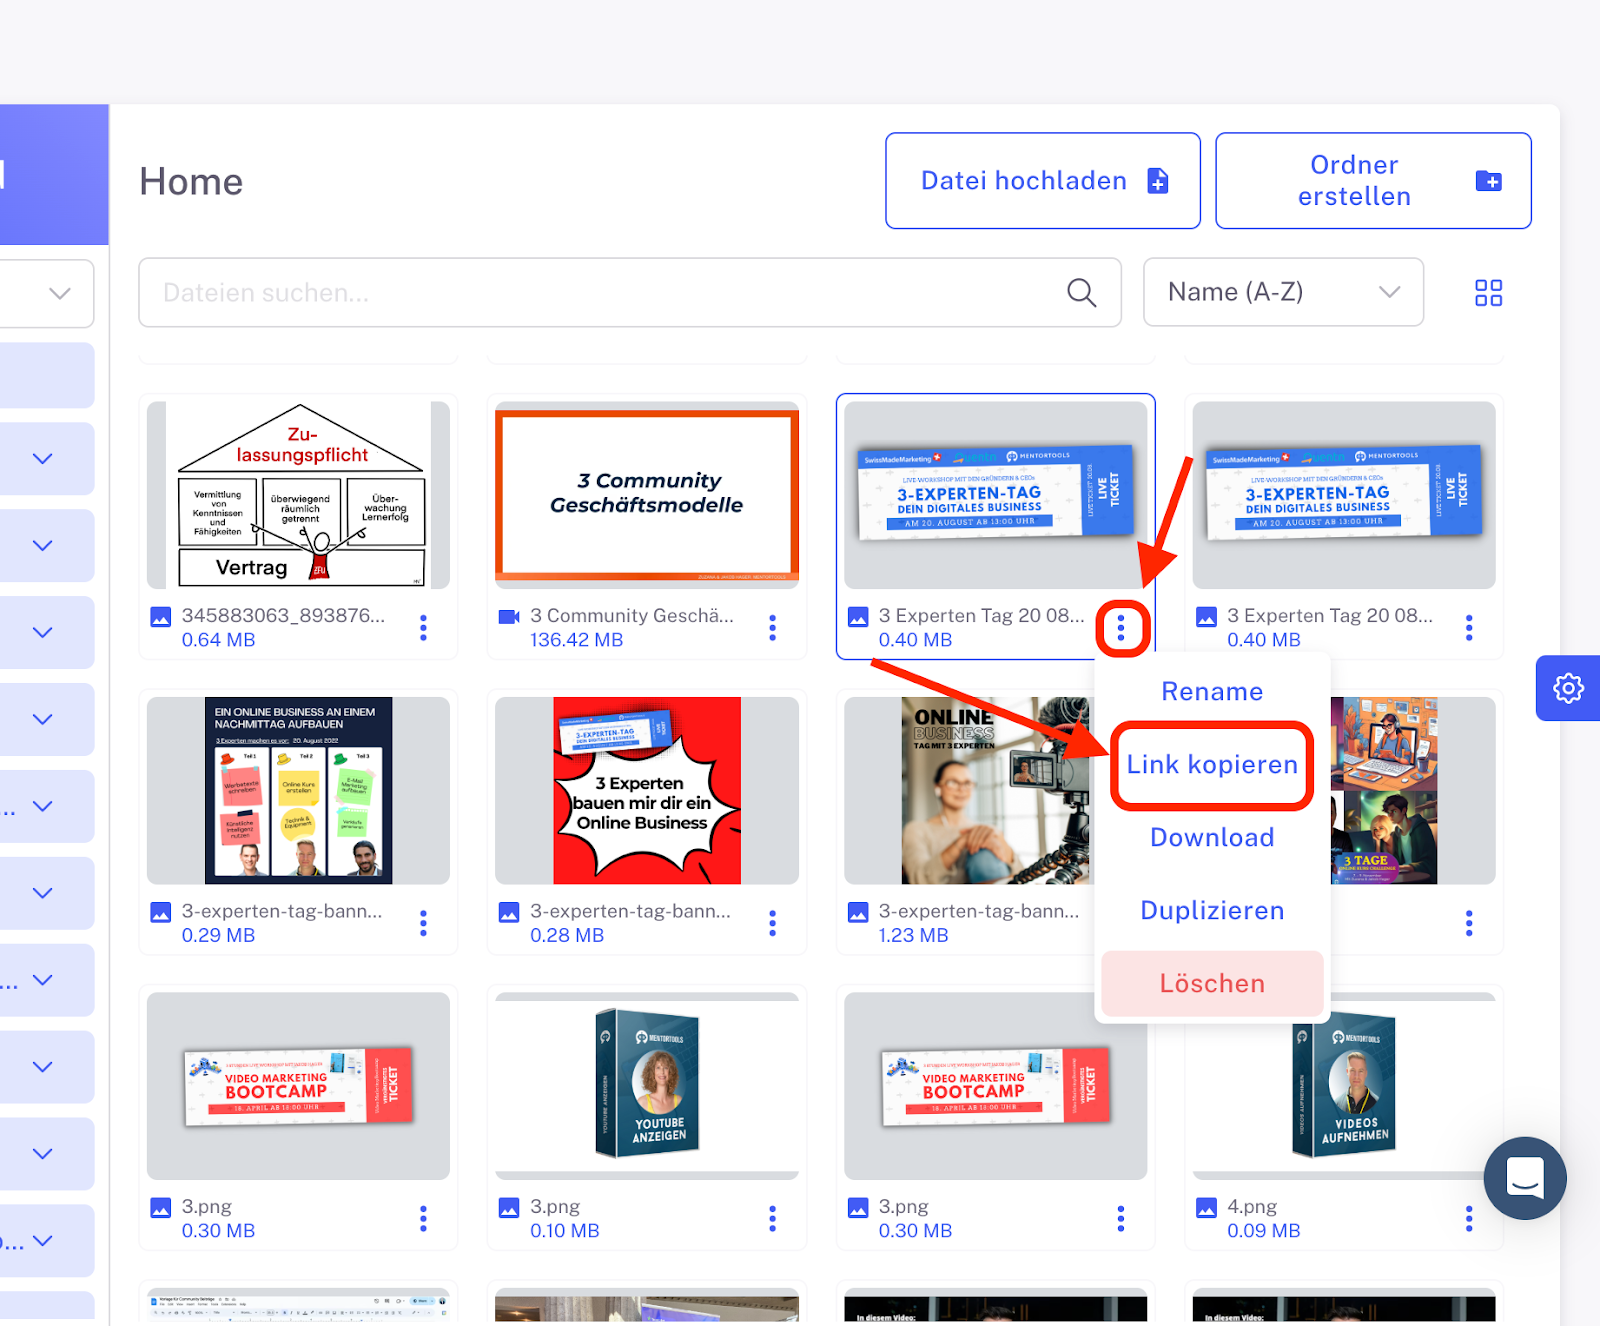The width and height of the screenshot is (1600, 1326).
Task: Click the 136.42 MB file size
Action: pyautogui.click(x=577, y=640)
